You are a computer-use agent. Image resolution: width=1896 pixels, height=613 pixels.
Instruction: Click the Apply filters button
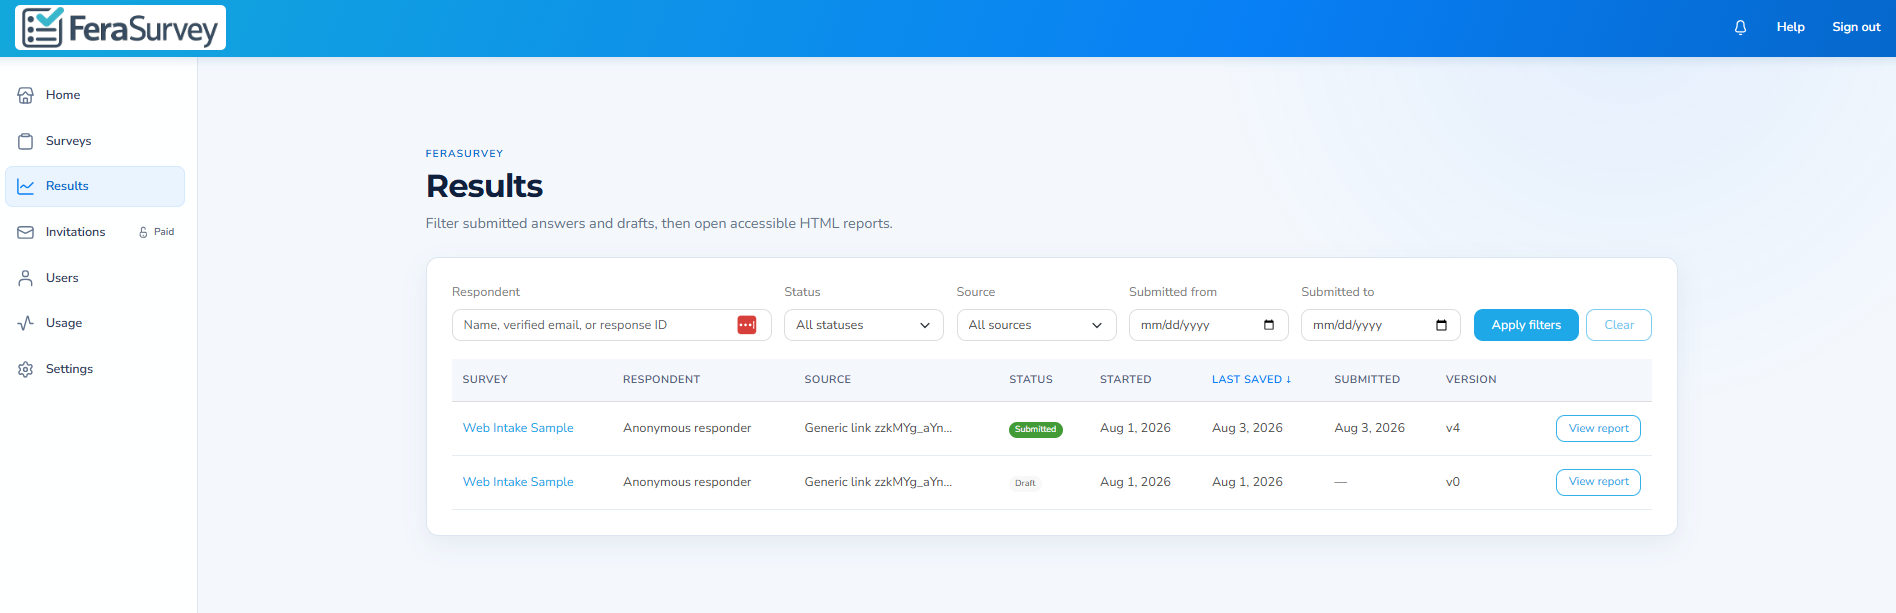click(x=1526, y=325)
